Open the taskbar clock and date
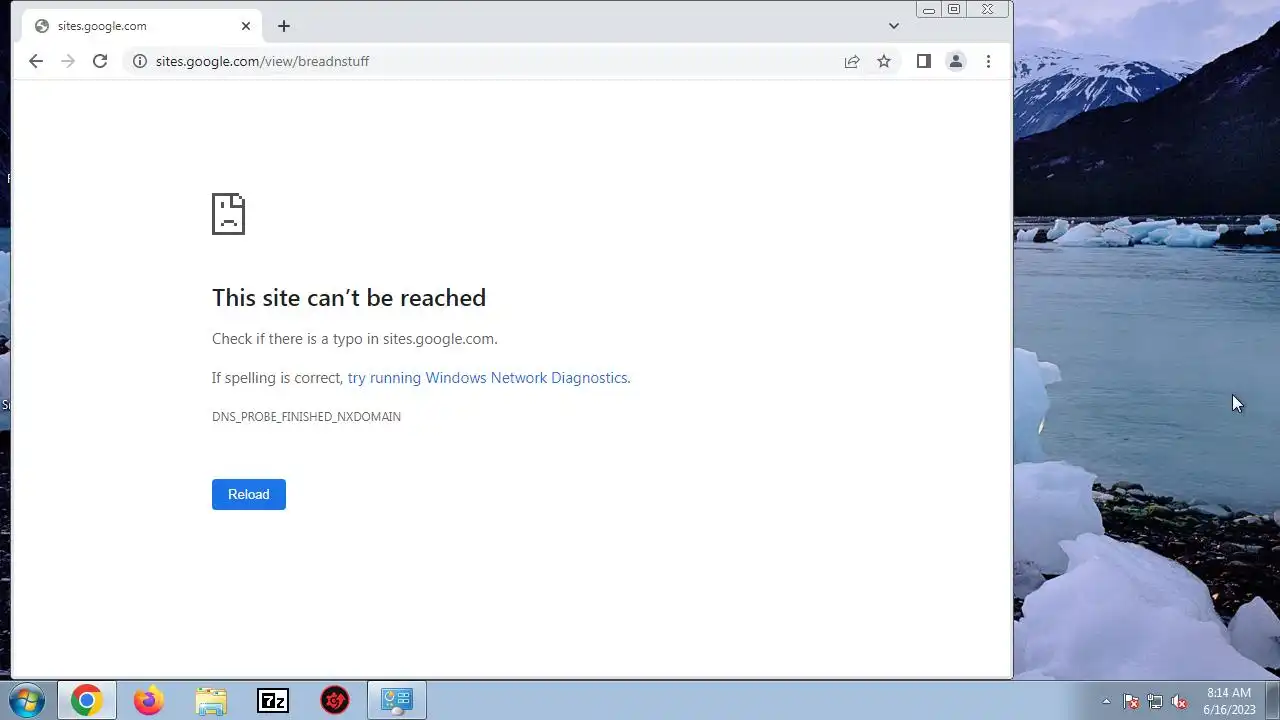The image size is (1280, 720). [1229, 701]
